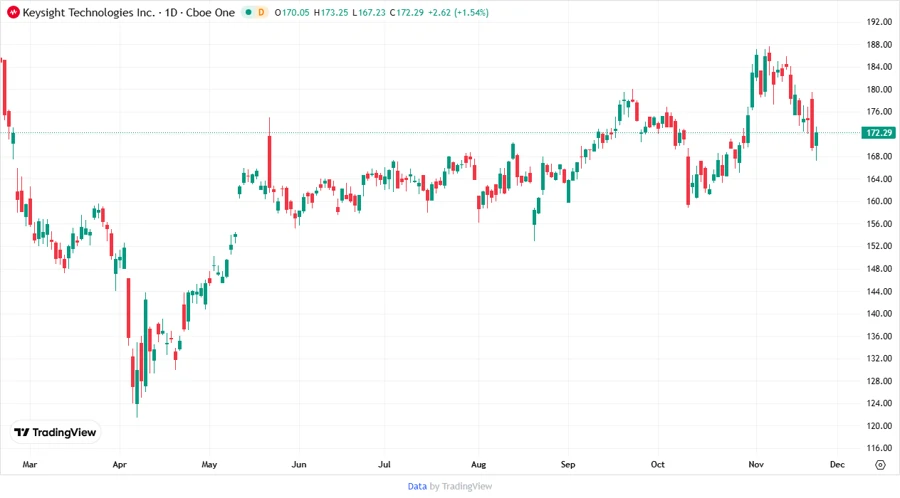Click the 180.00 price axis label
The image size is (900, 498).
coord(879,89)
